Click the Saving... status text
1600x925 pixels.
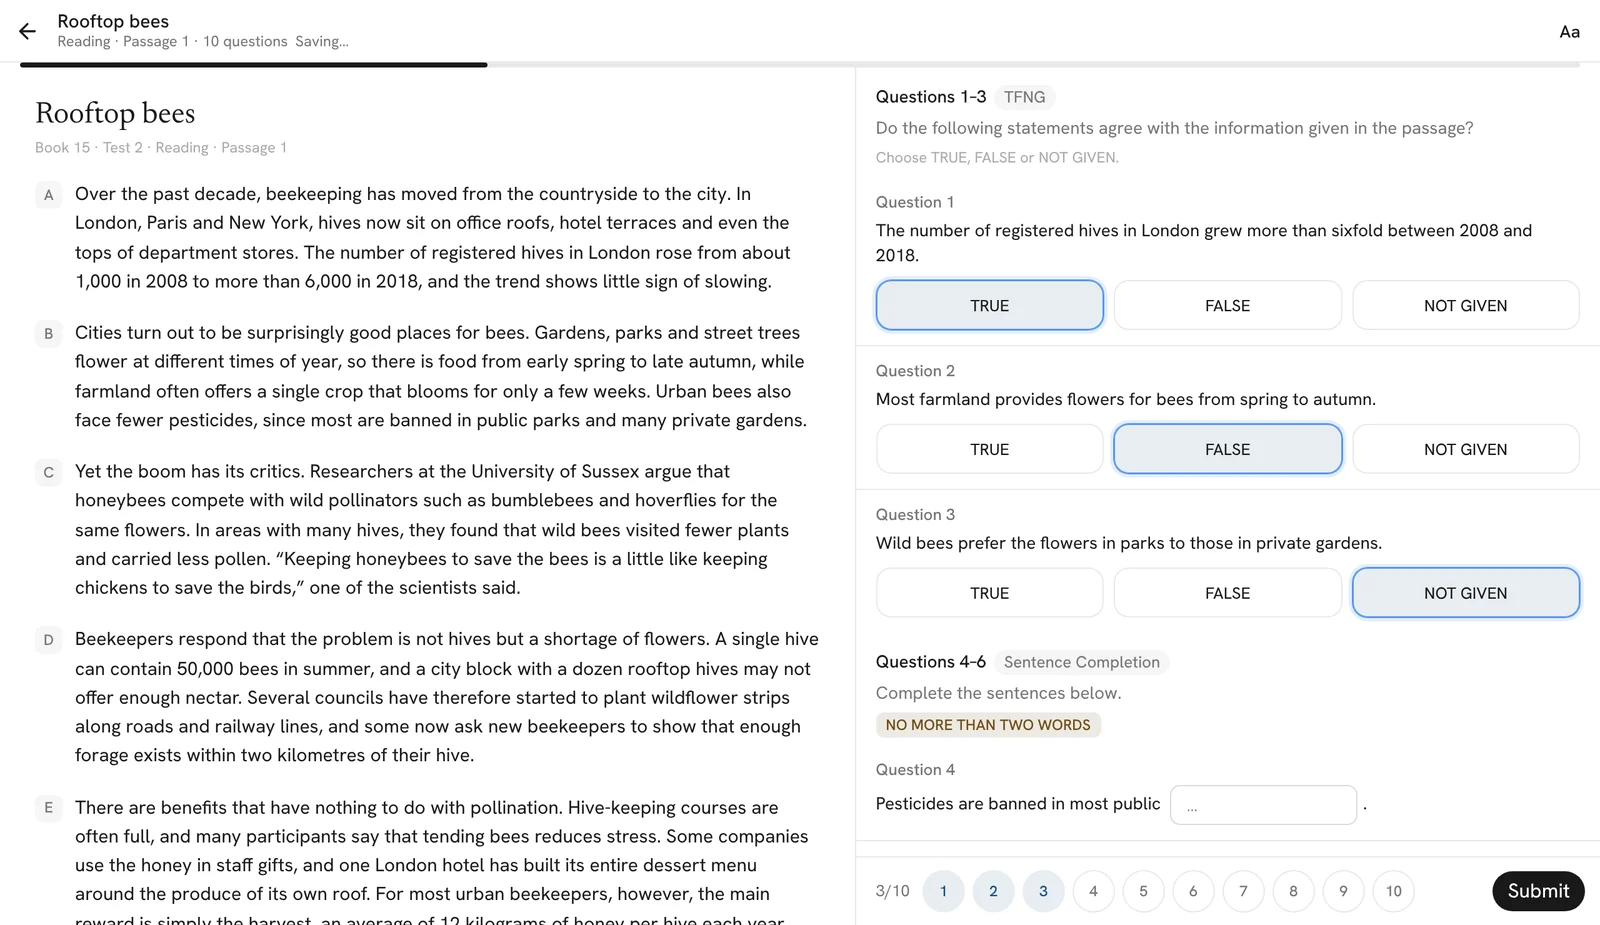pyautogui.click(x=322, y=42)
